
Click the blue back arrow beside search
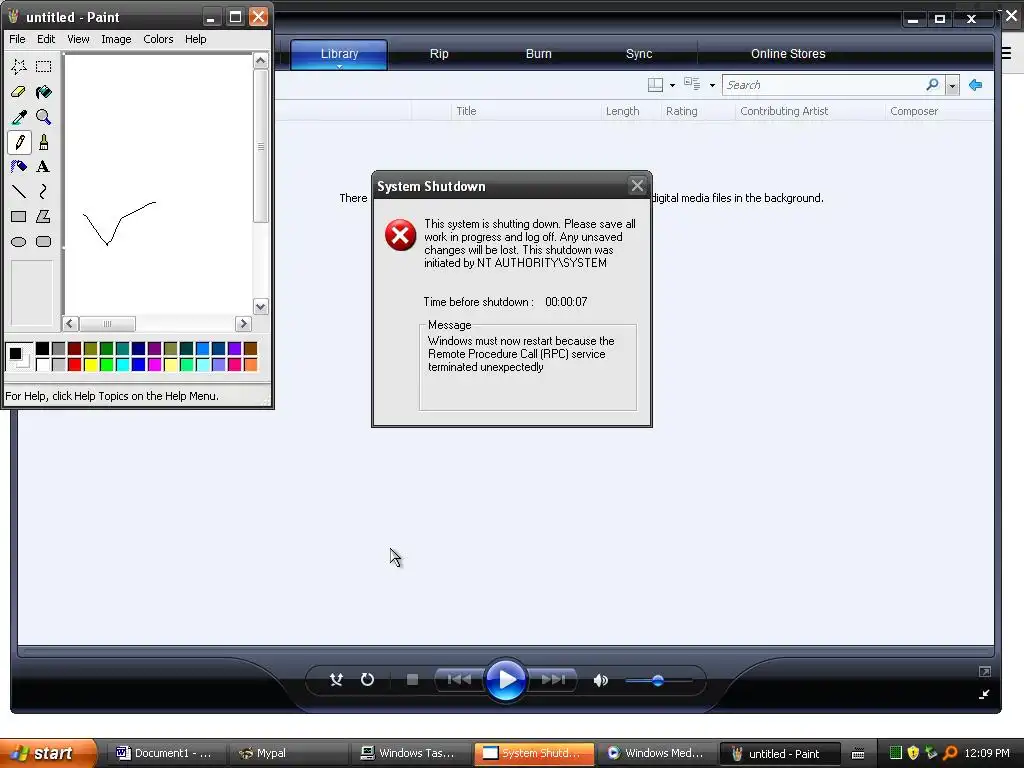pos(976,85)
